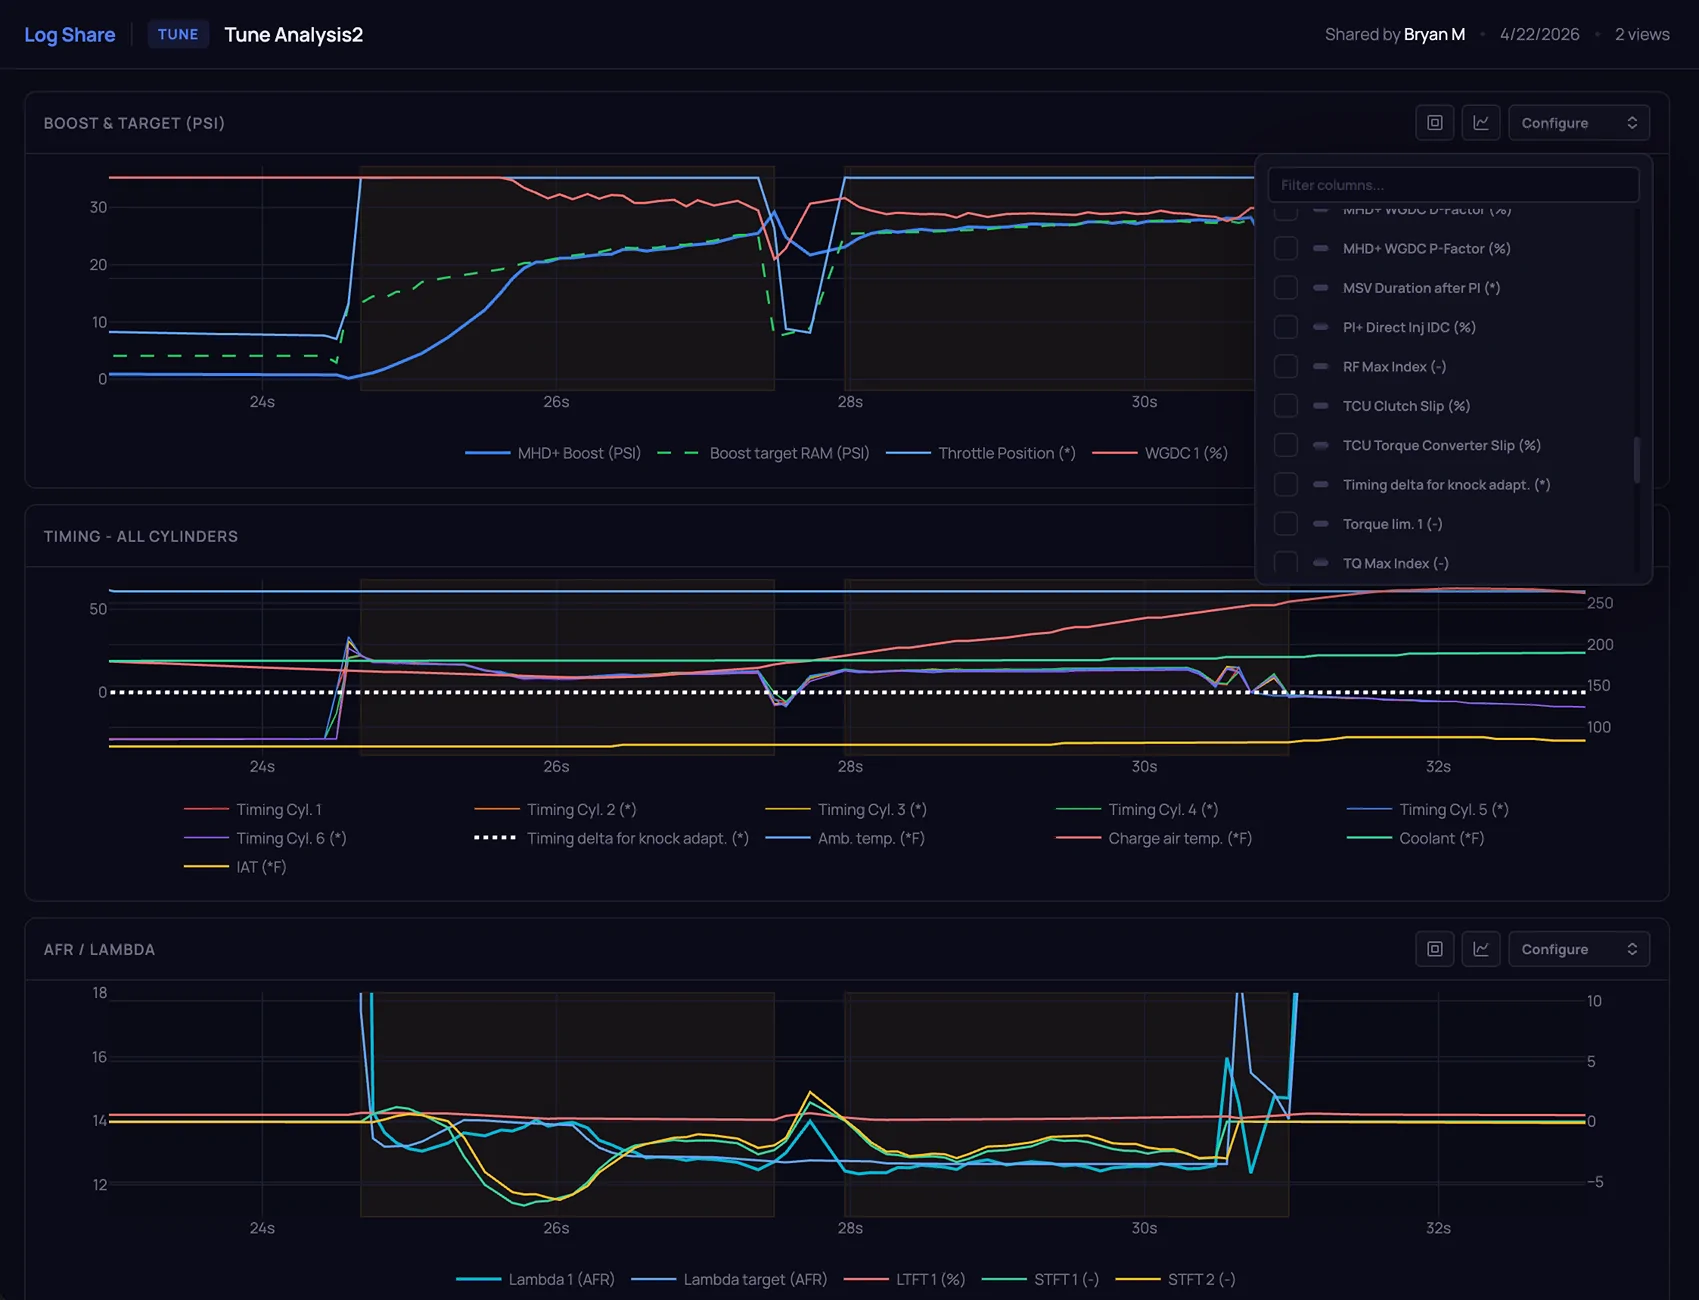Focus the Filter columns search field
The width and height of the screenshot is (1699, 1300).
click(1453, 185)
